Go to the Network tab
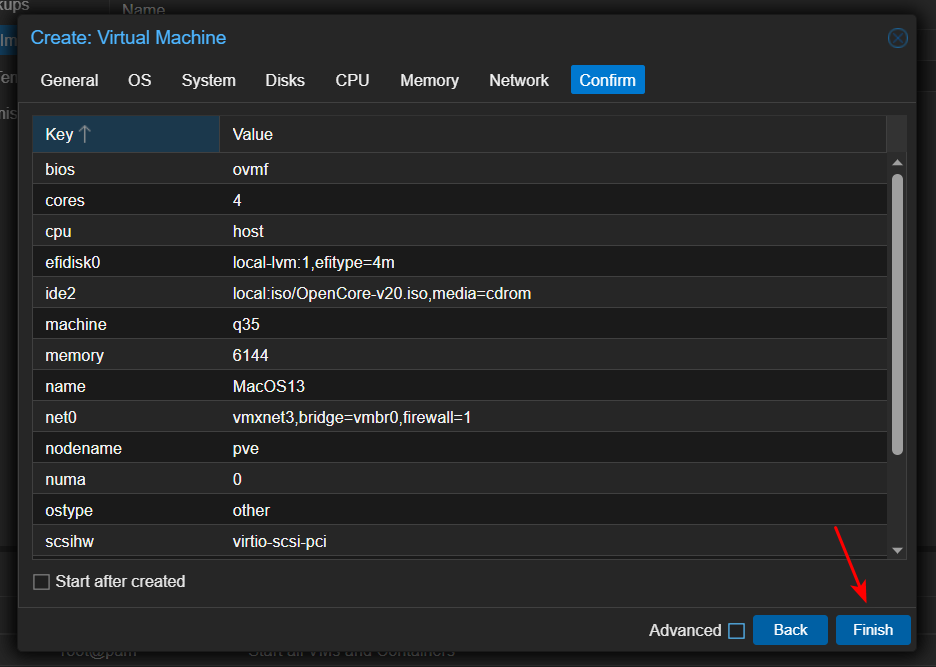The width and height of the screenshot is (936, 667). [x=518, y=80]
